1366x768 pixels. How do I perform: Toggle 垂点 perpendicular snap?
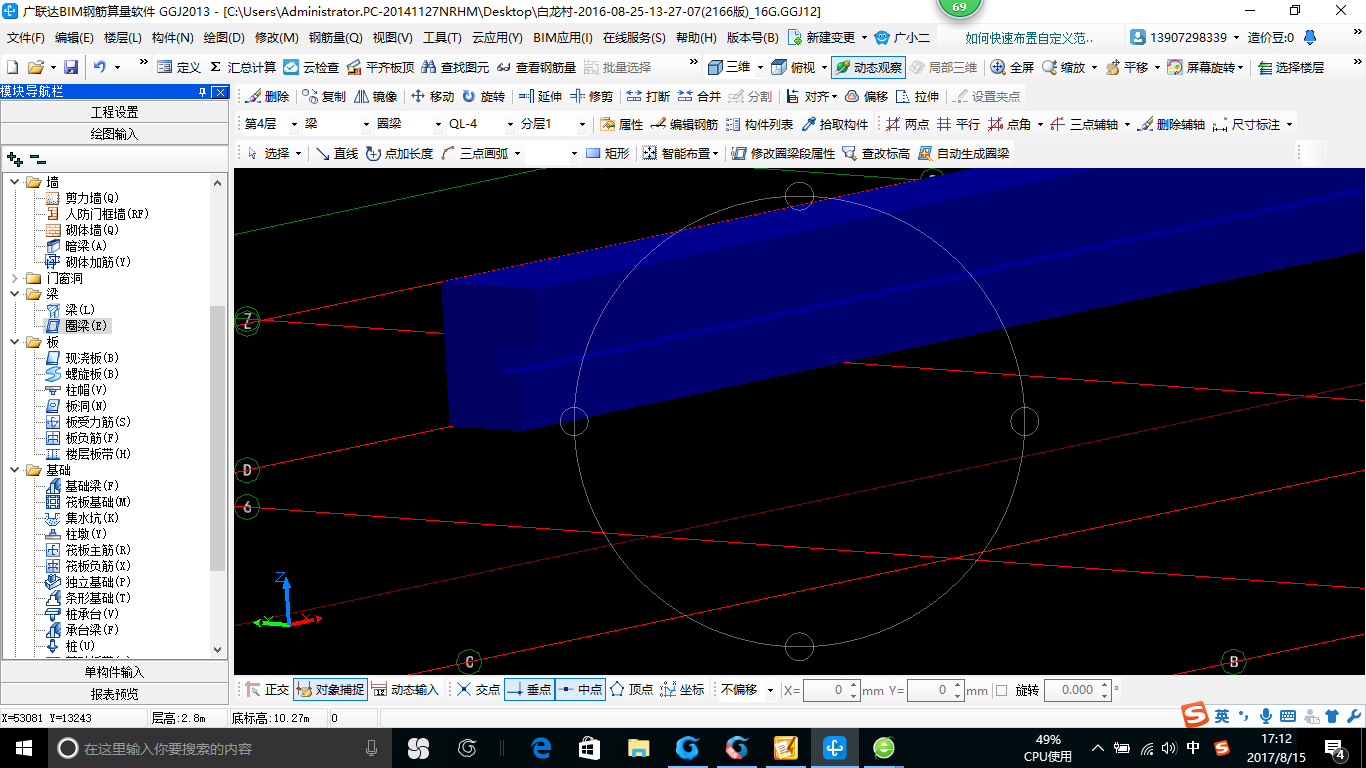[529, 690]
